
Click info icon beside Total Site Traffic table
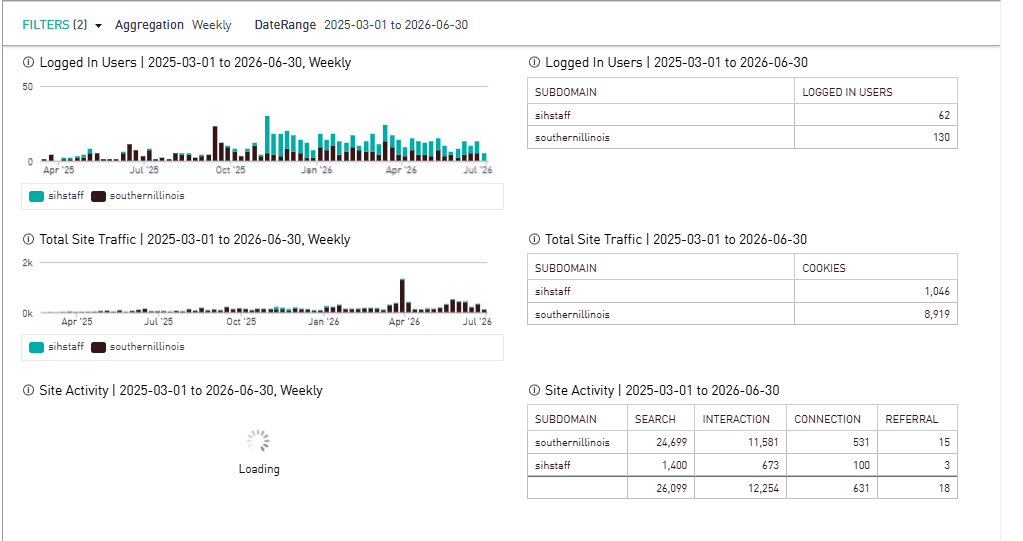tap(534, 240)
